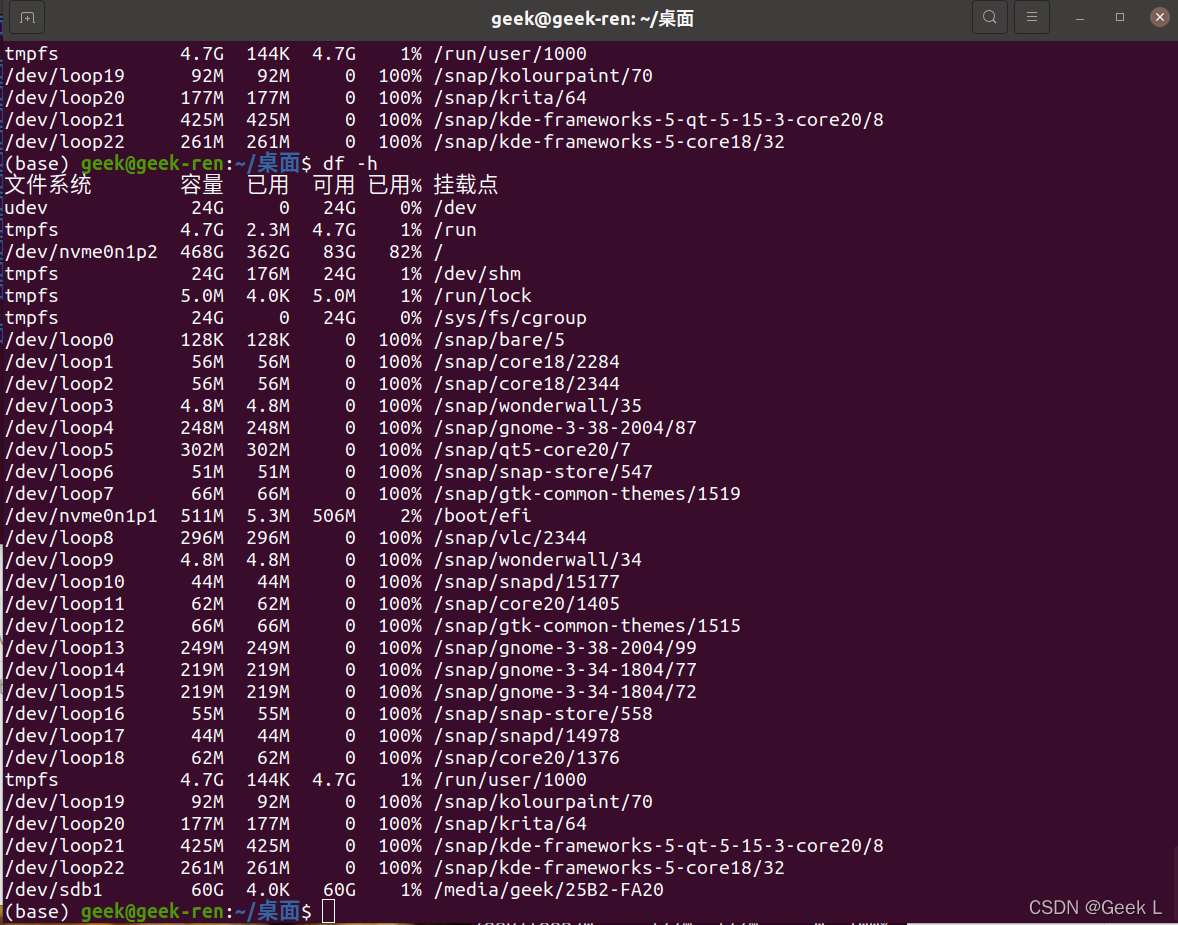Click the /dev/loop0 device name
The width and height of the screenshot is (1178, 925).
tap(59, 340)
